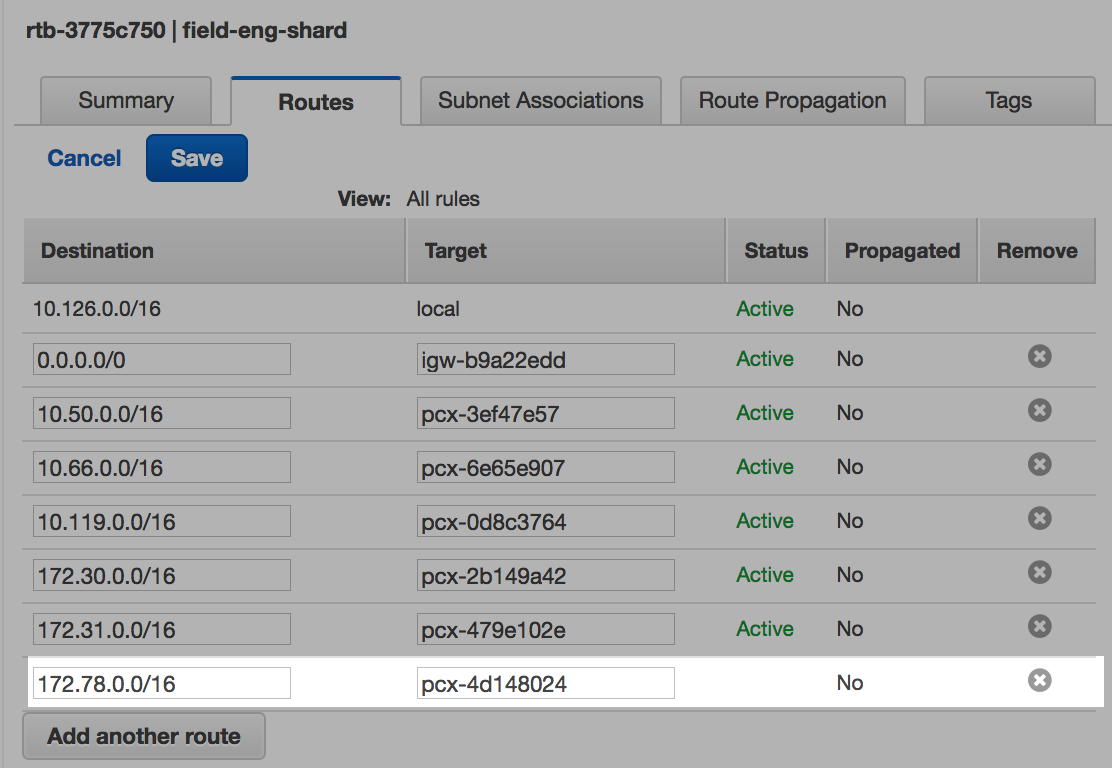The width and height of the screenshot is (1112, 768).
Task: Switch to Subnet Associations tab
Action: (540, 101)
